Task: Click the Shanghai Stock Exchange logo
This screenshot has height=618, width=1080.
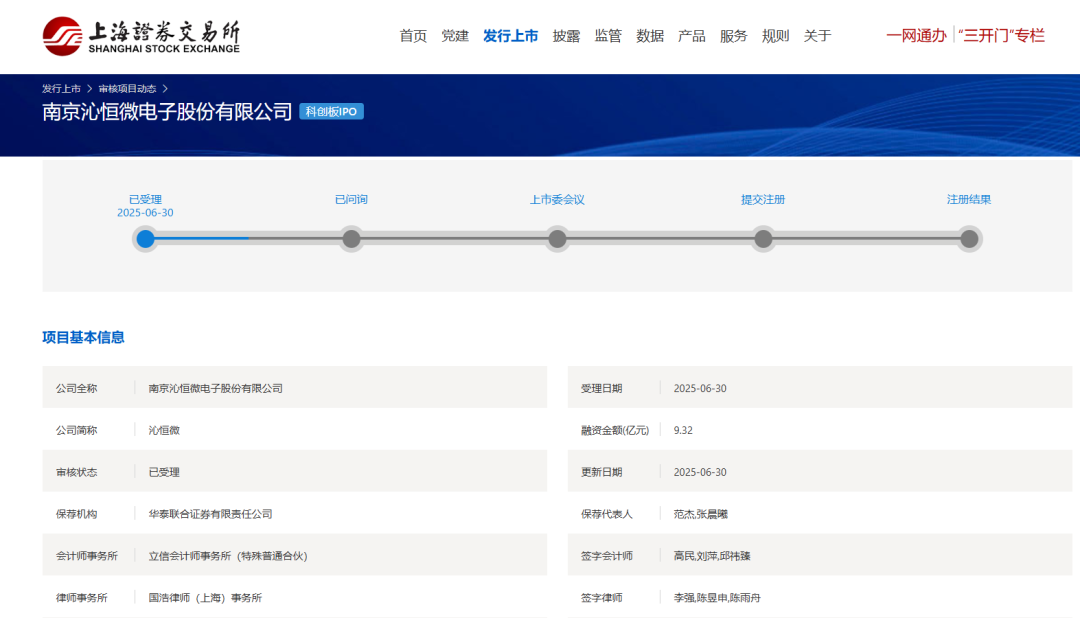Action: pyautogui.click(x=141, y=37)
